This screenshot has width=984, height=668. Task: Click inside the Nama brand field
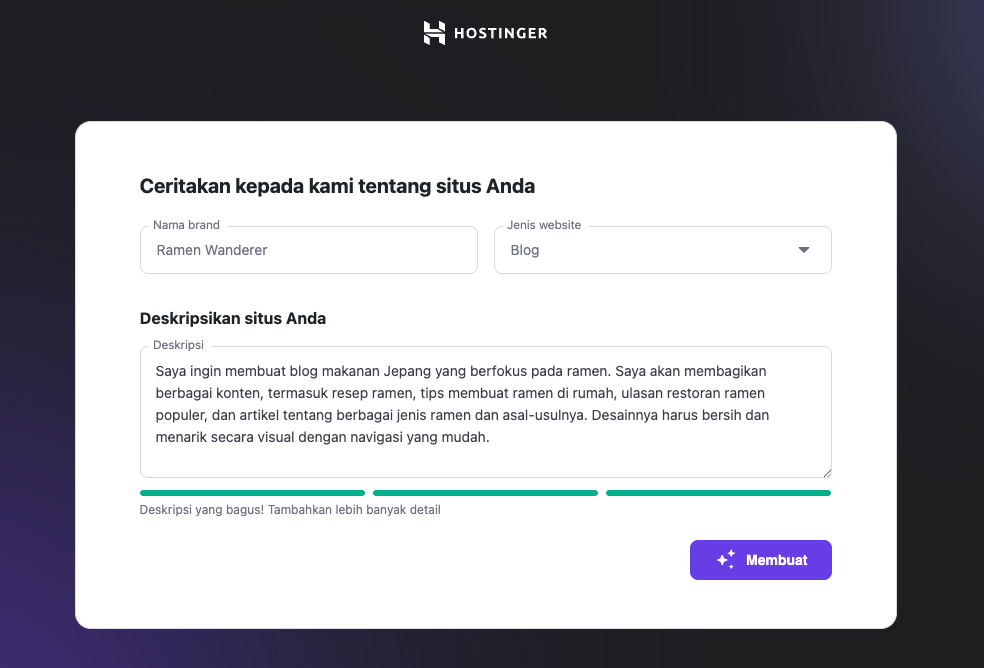coord(308,250)
